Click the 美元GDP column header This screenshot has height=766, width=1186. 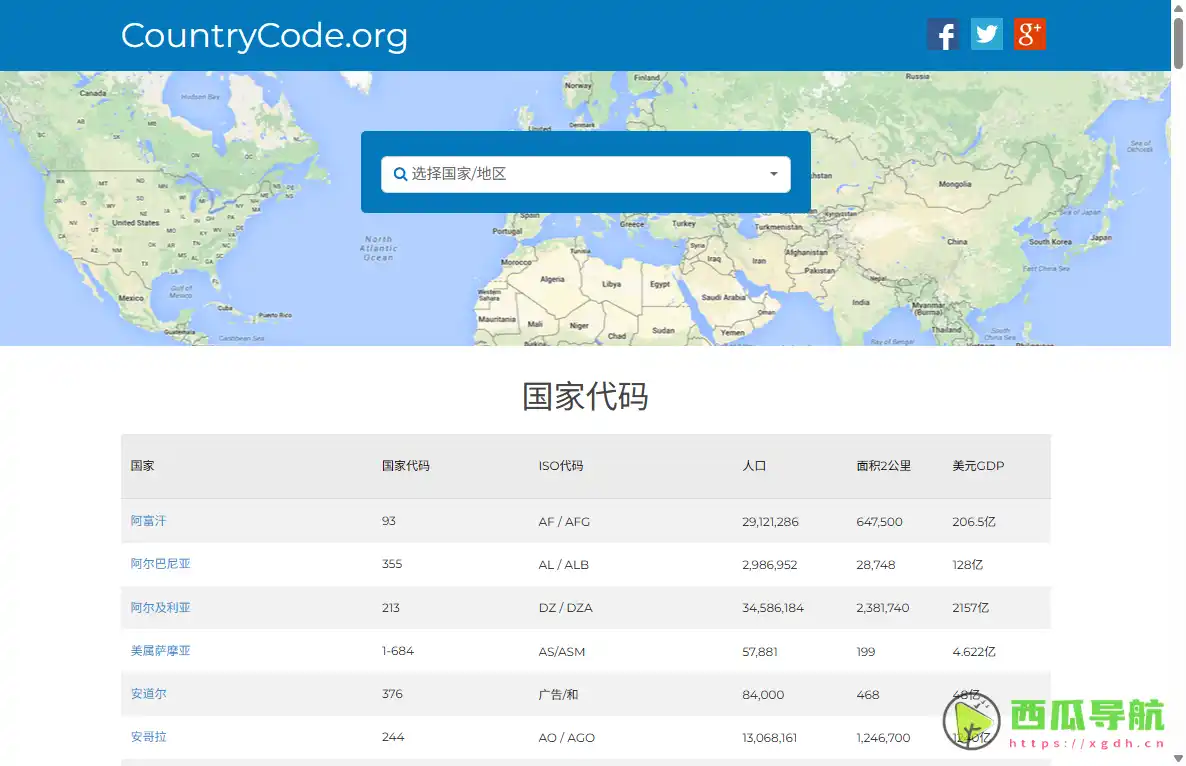click(978, 466)
